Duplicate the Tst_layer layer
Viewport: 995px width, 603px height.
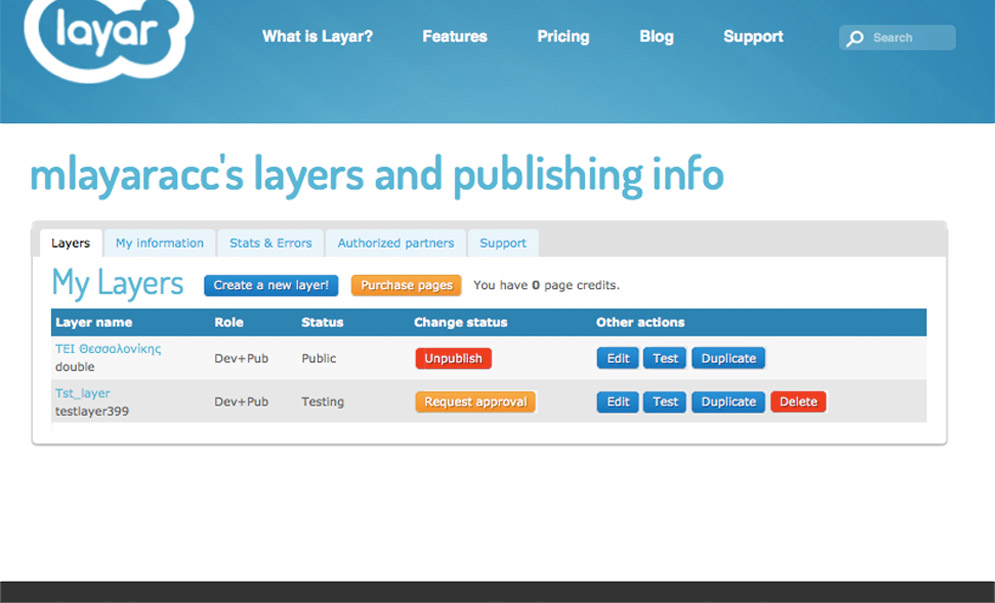click(x=728, y=402)
